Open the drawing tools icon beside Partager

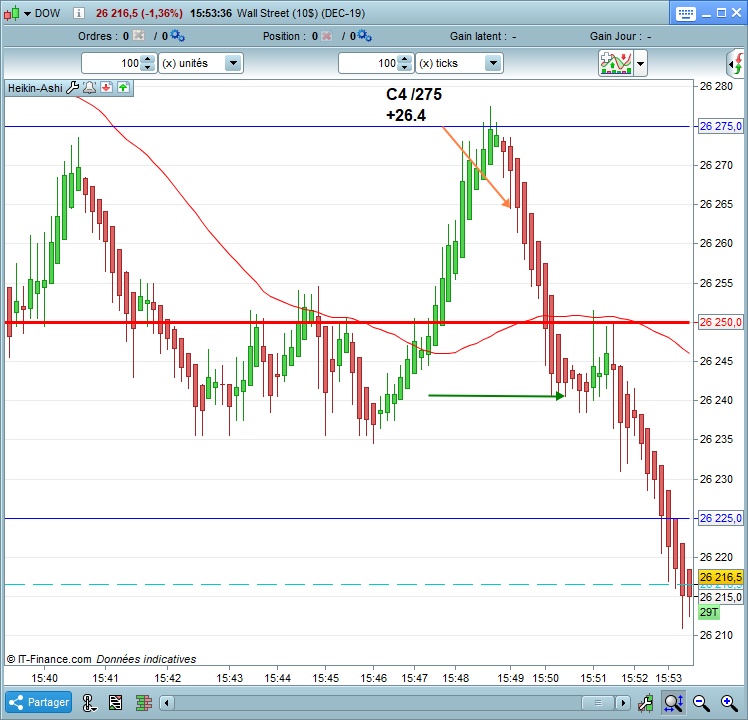[89, 702]
